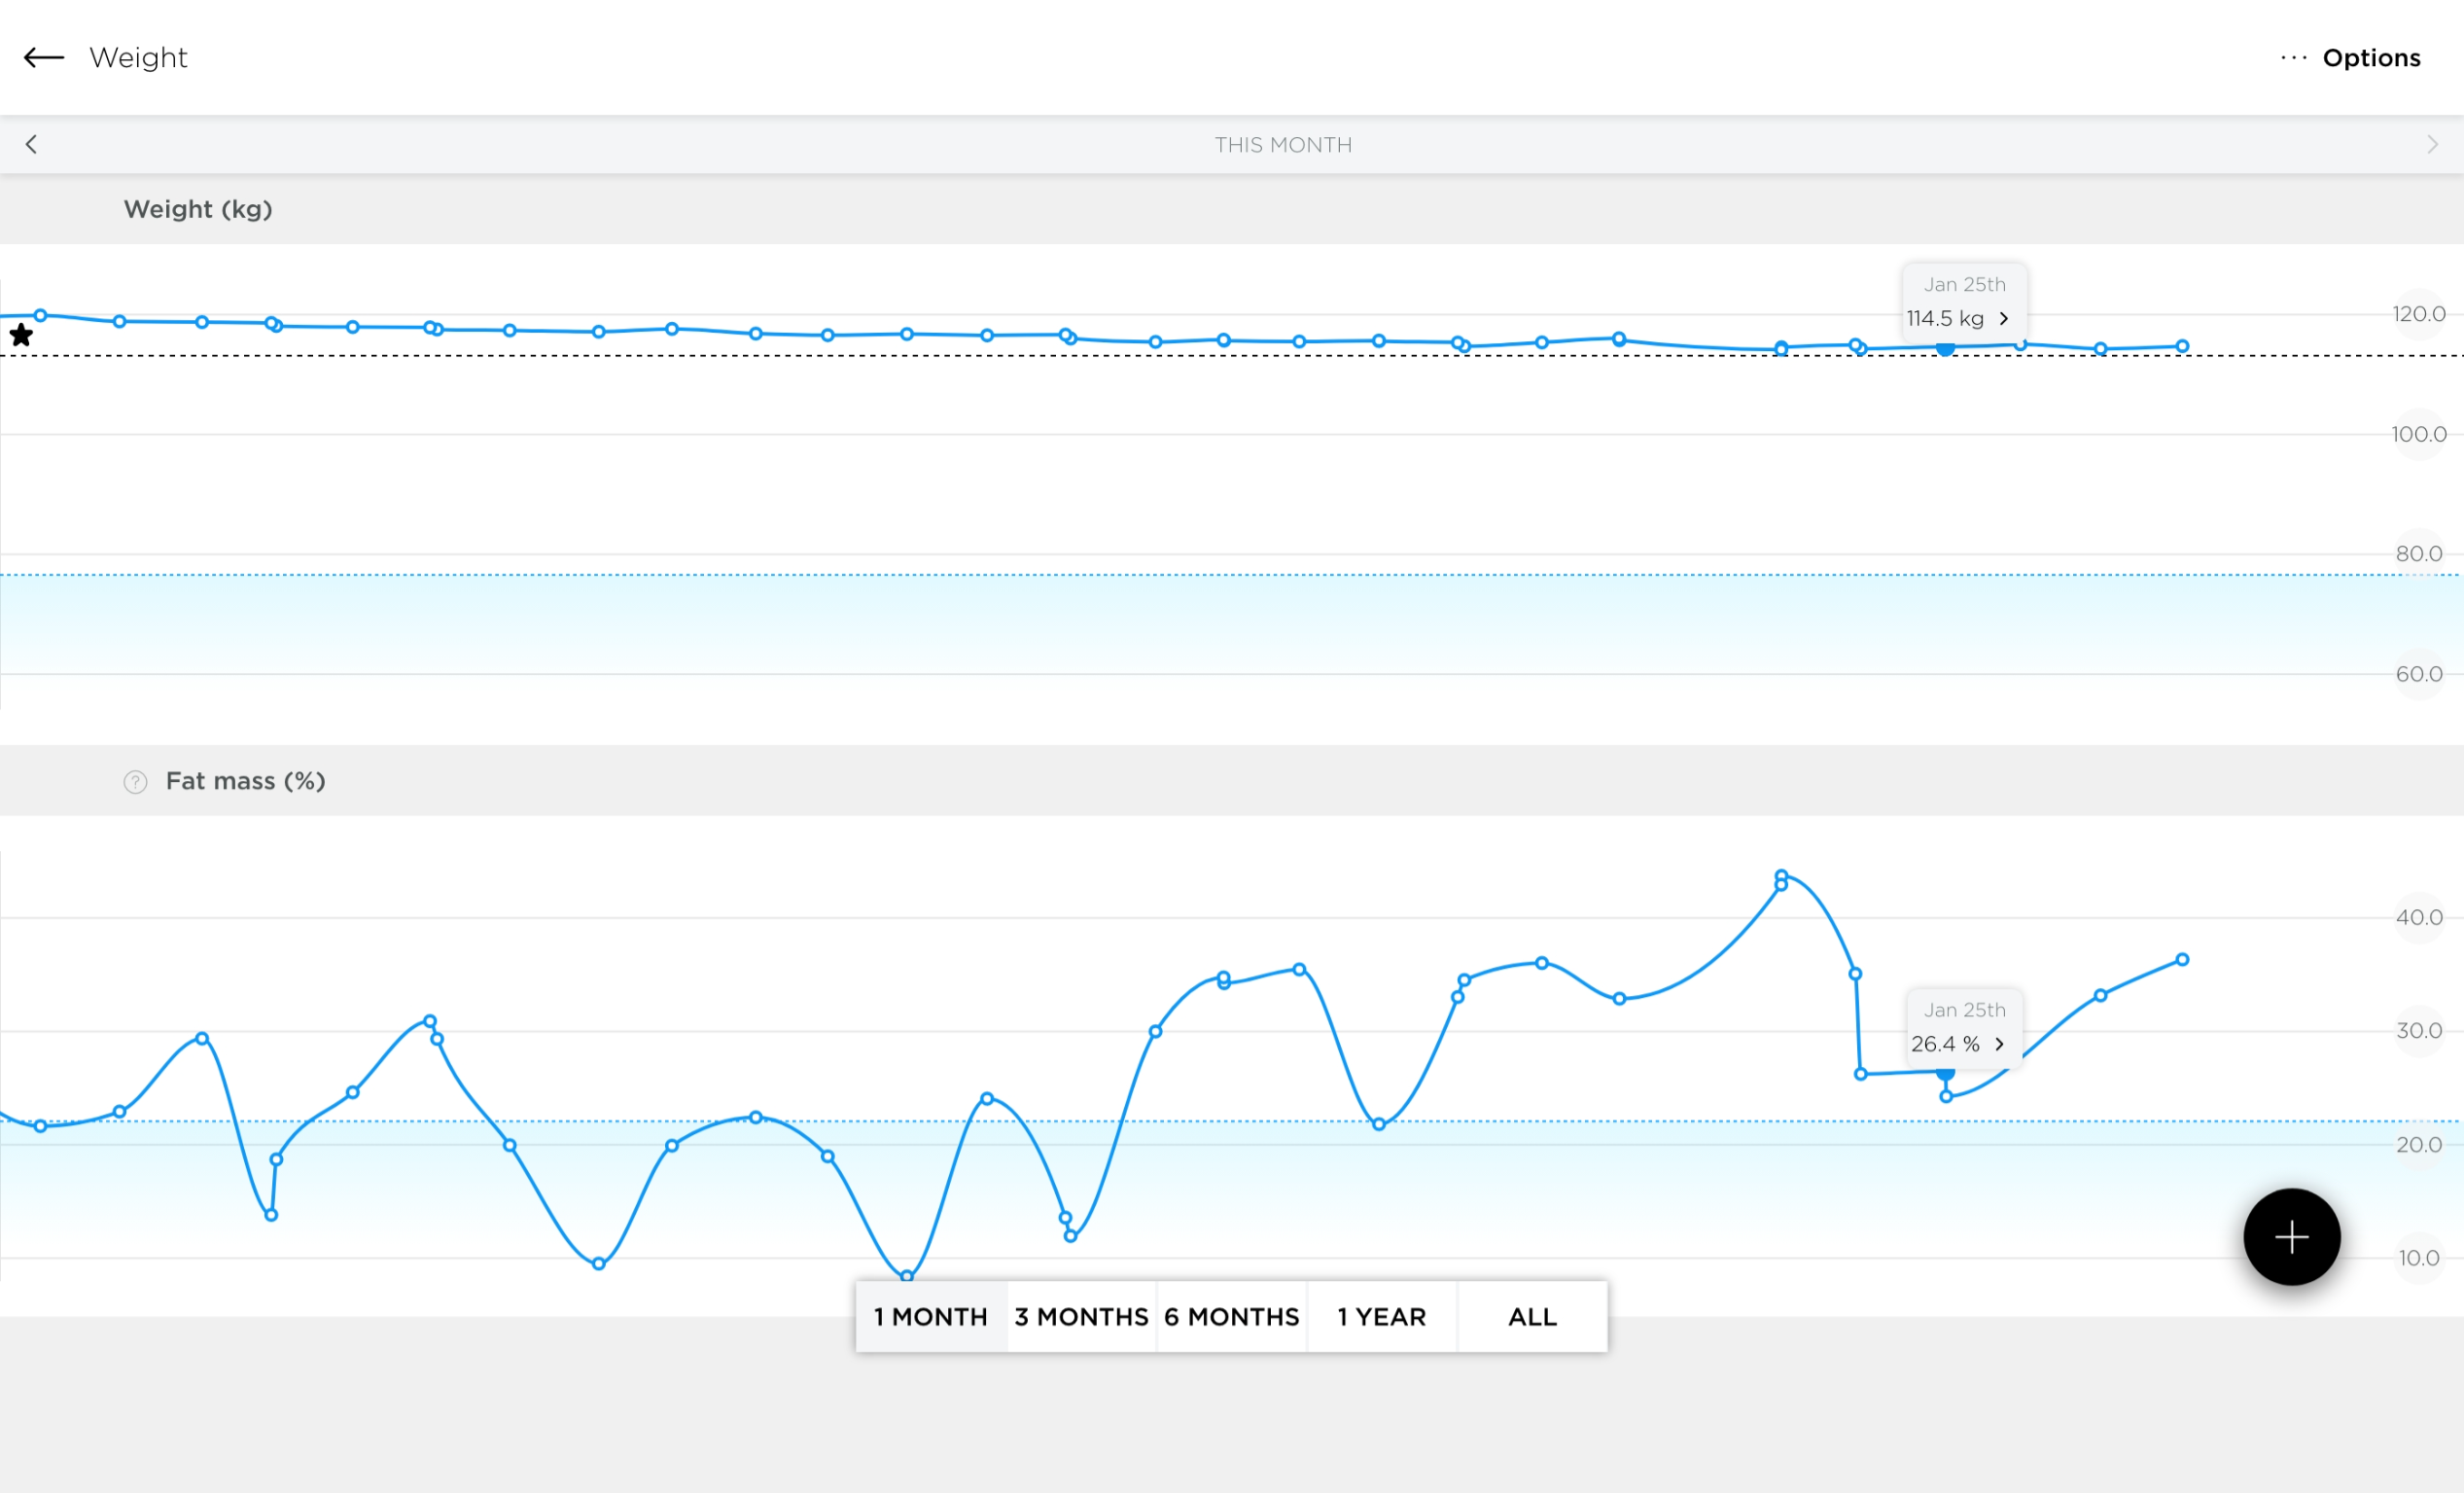Click the Fat mass (%) chart heading

coord(246,781)
